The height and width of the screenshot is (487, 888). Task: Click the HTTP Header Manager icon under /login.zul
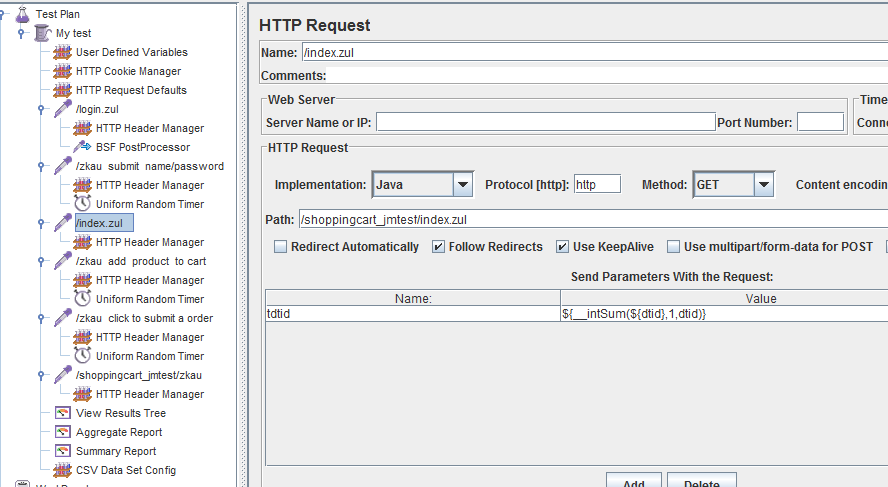point(82,128)
